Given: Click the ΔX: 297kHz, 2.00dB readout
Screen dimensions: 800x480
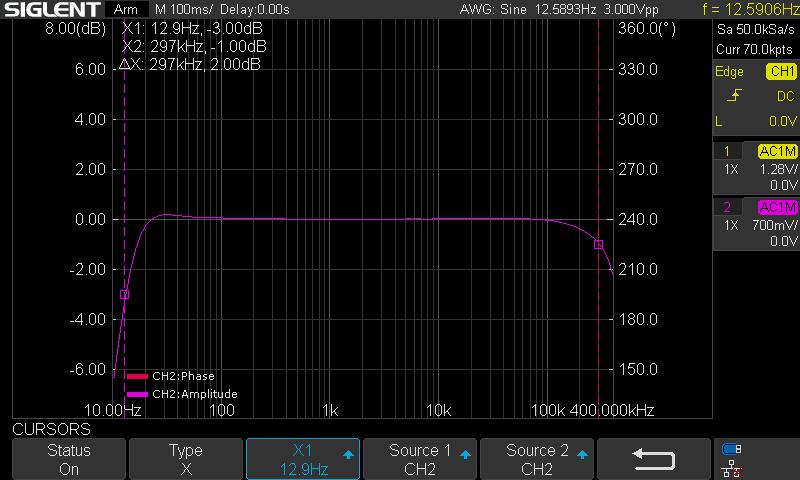Looking at the screenshot, I should coord(189,64).
